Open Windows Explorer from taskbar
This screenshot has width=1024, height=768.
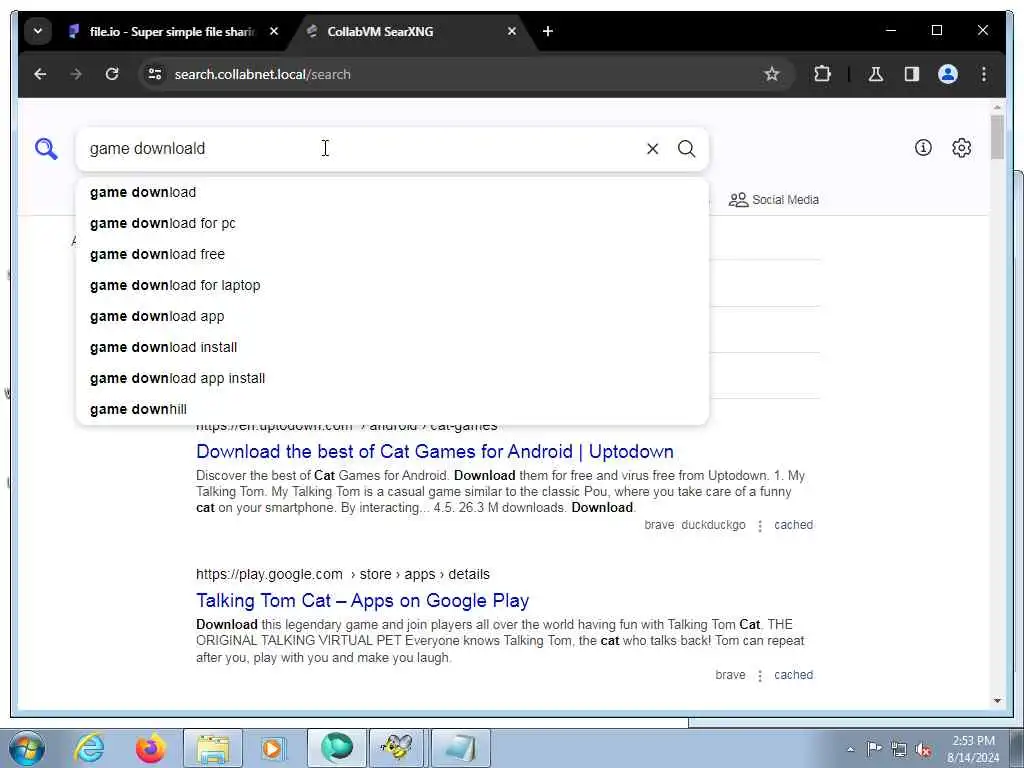coord(213,748)
